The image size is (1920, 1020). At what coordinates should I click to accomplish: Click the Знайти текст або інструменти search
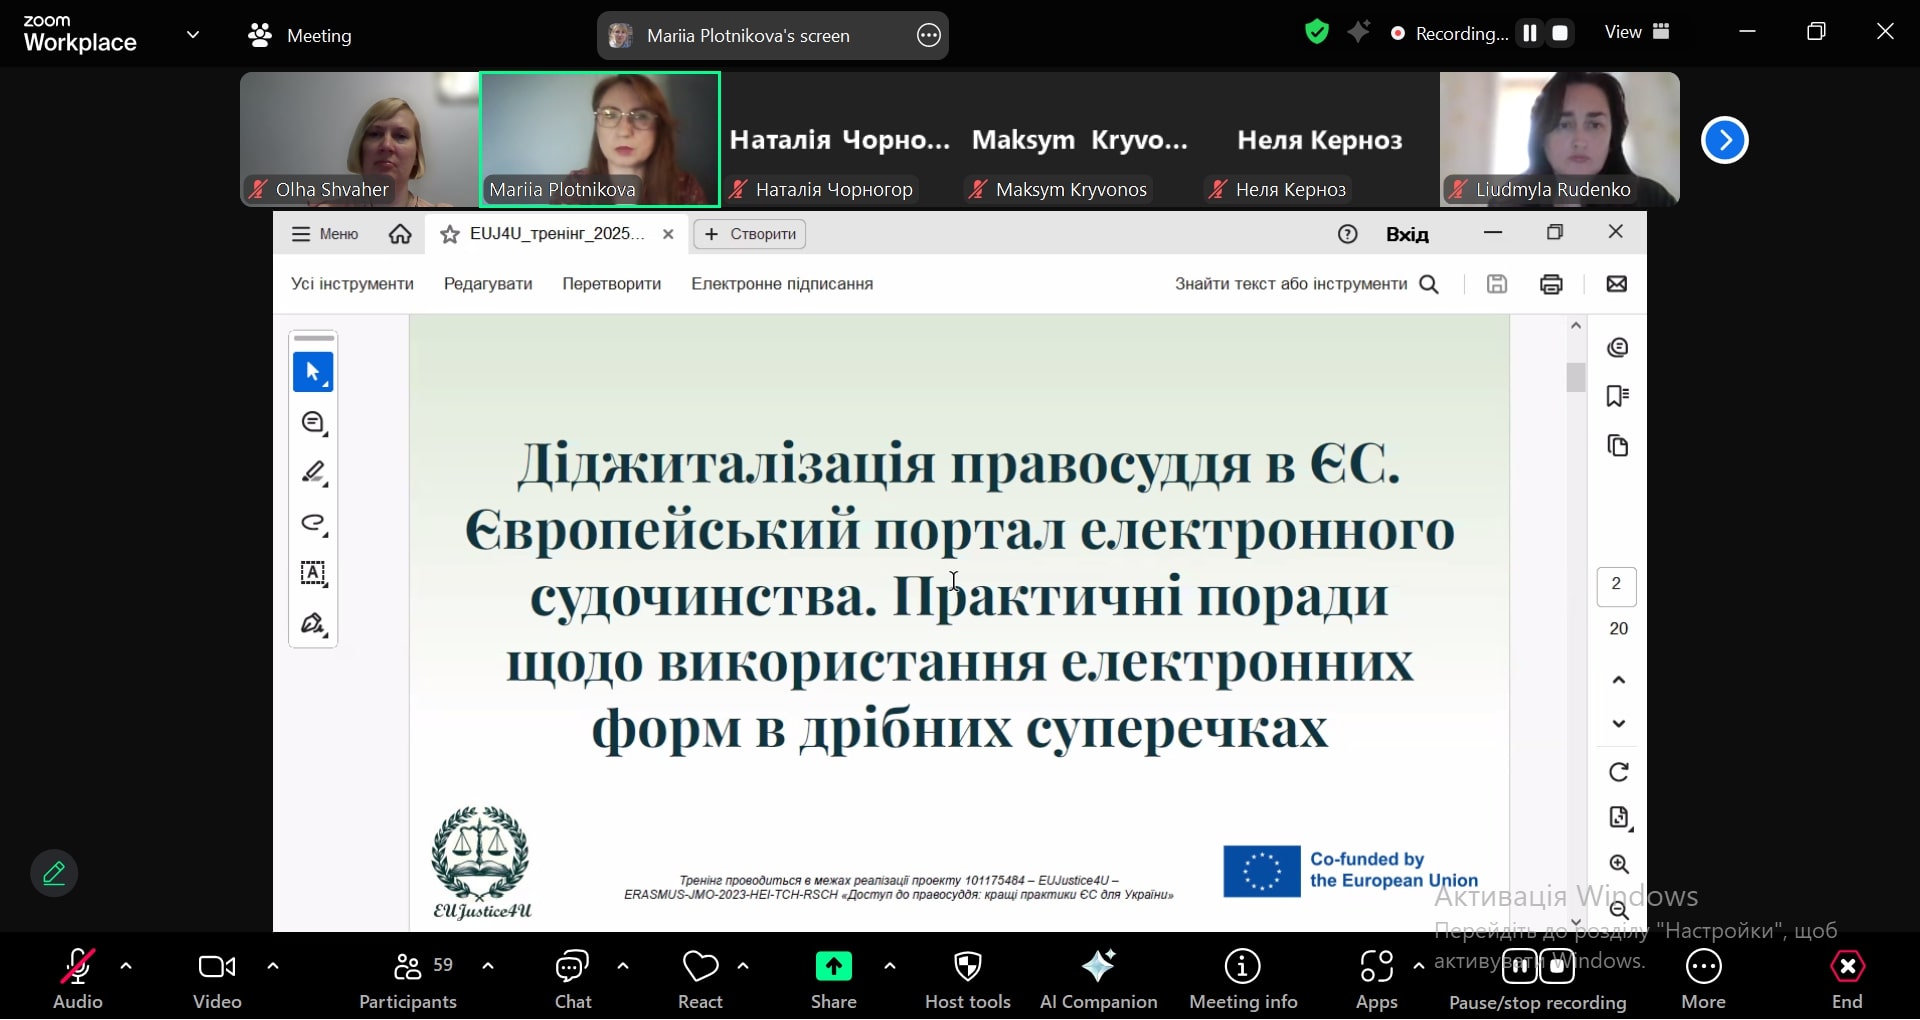click(x=1306, y=284)
